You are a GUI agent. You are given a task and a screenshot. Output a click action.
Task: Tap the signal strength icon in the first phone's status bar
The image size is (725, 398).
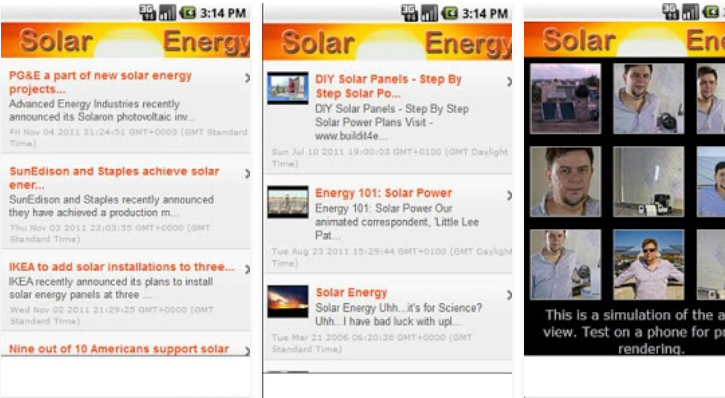point(167,12)
